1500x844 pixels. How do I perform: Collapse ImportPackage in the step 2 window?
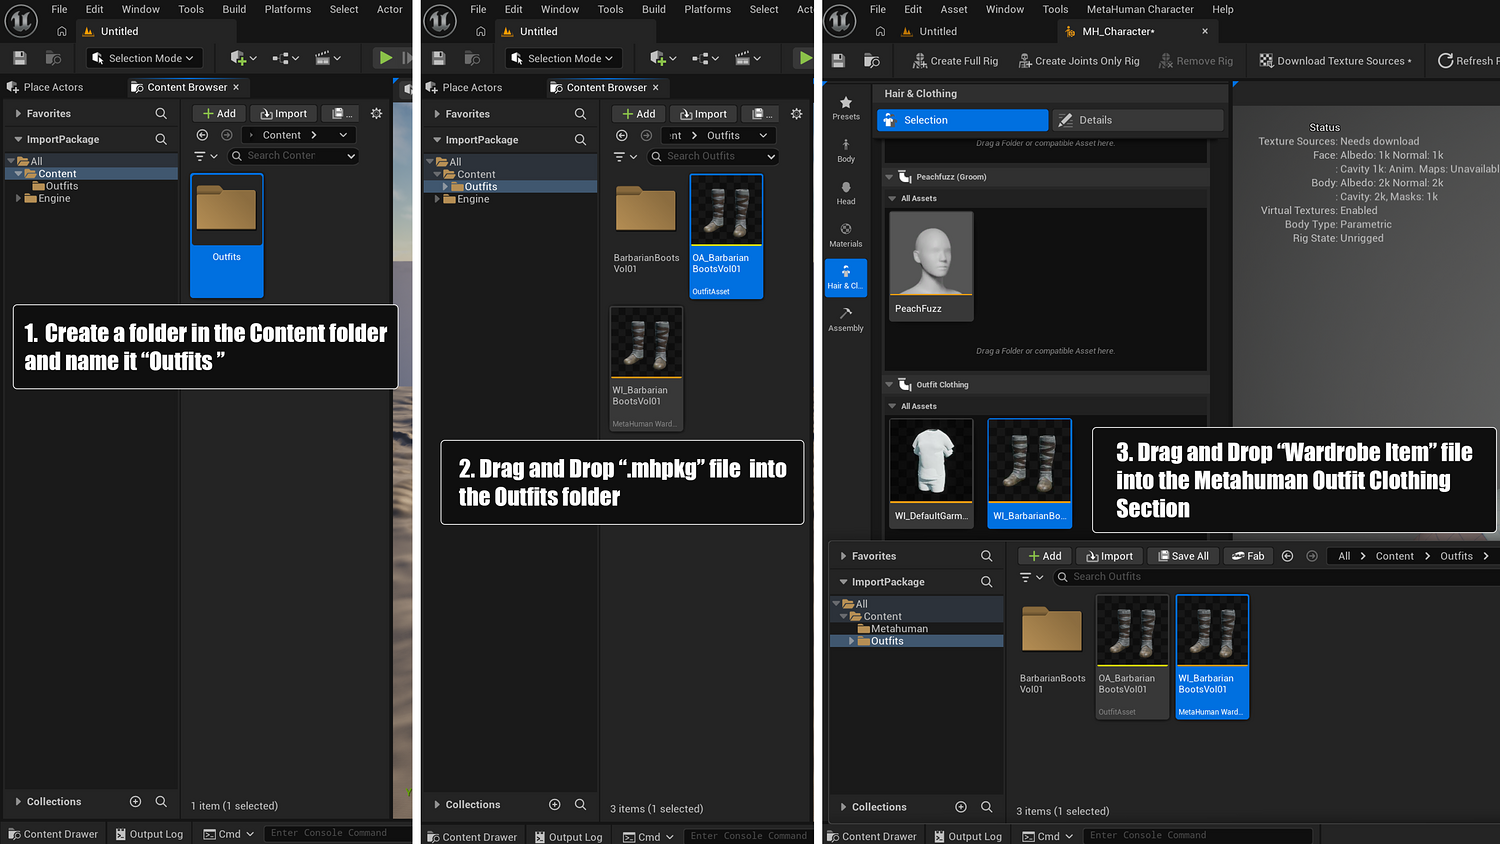(437, 140)
